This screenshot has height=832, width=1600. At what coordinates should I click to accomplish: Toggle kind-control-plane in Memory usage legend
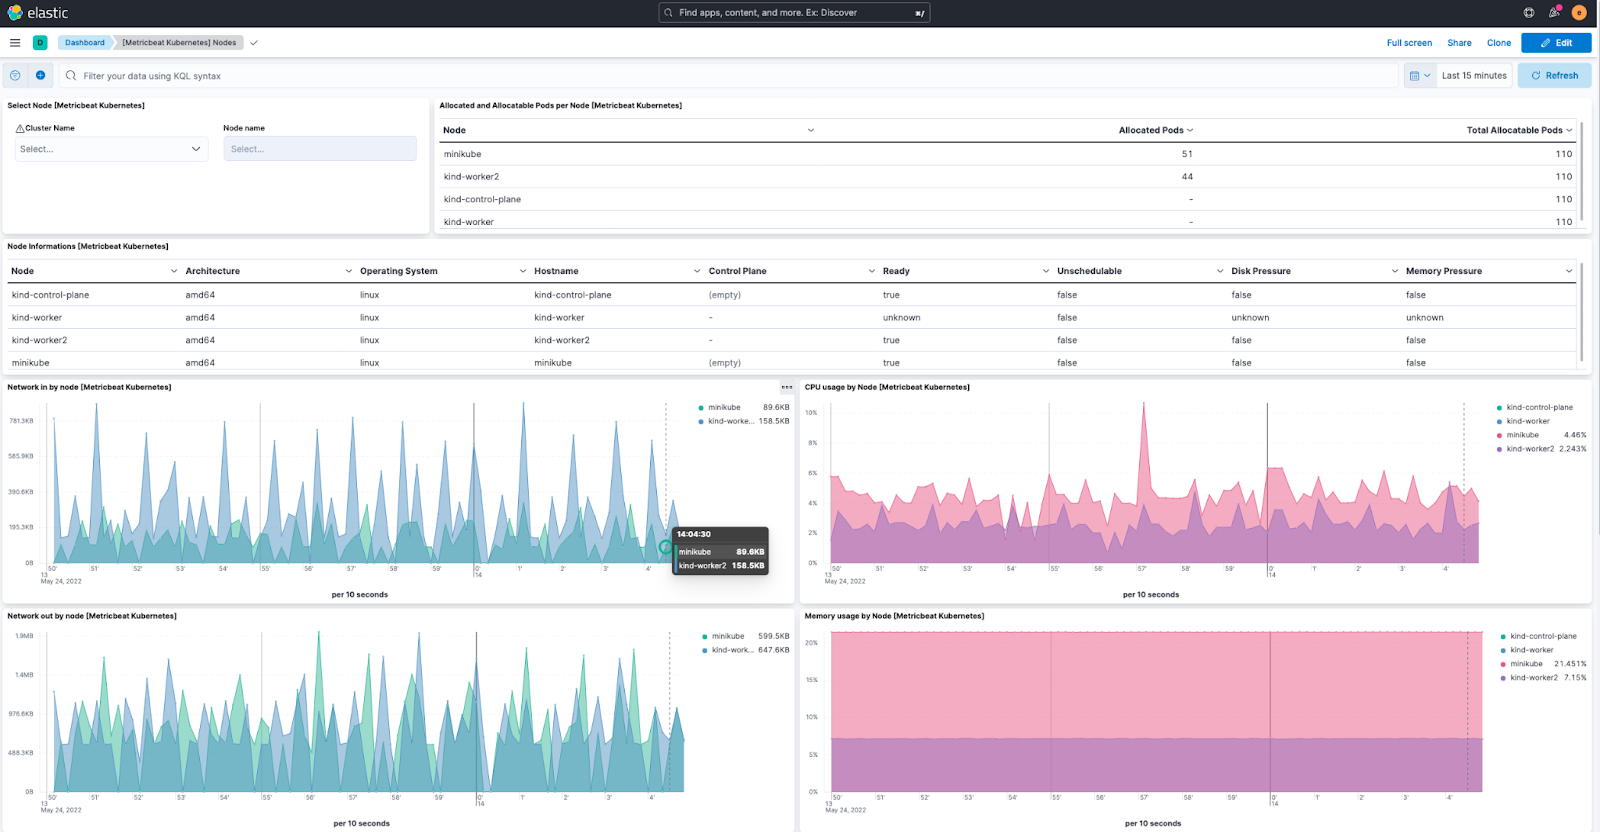click(1543, 636)
